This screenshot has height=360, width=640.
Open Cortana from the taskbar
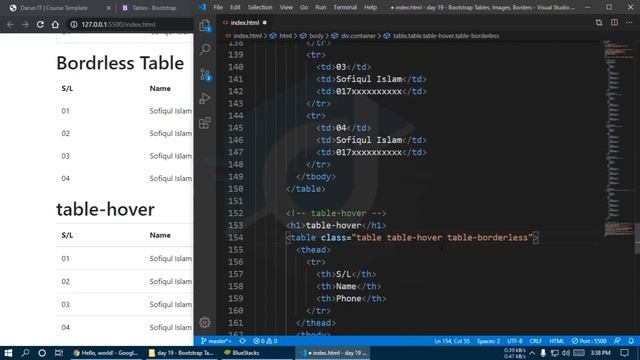[42, 353]
